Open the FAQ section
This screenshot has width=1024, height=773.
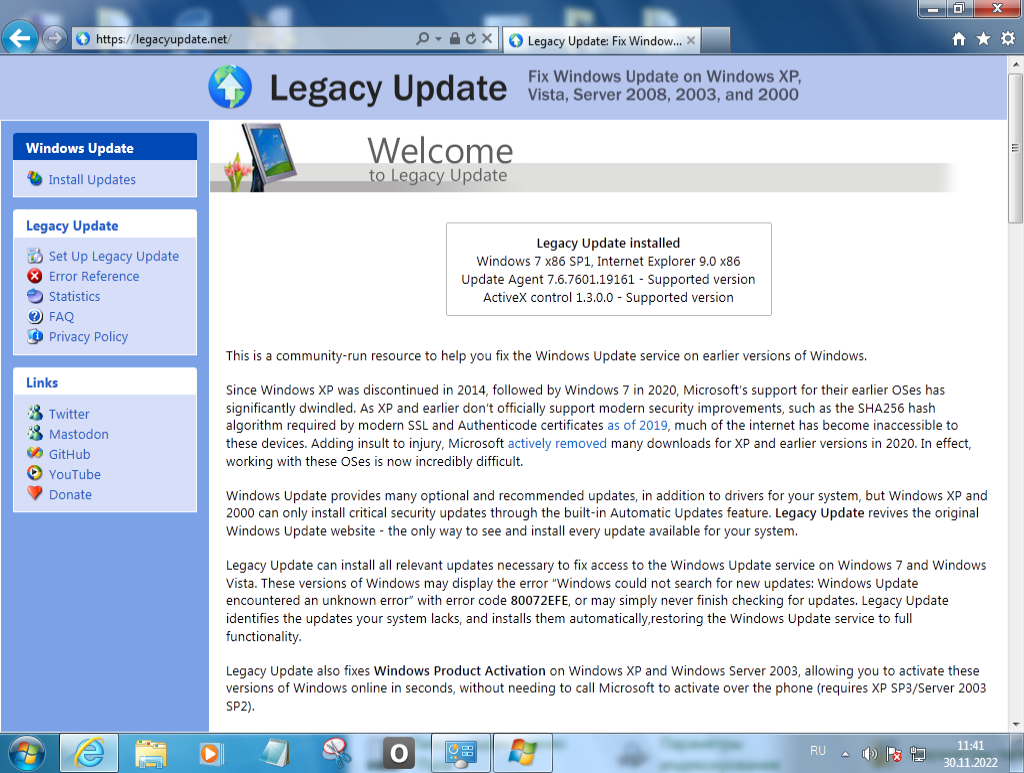click(63, 316)
